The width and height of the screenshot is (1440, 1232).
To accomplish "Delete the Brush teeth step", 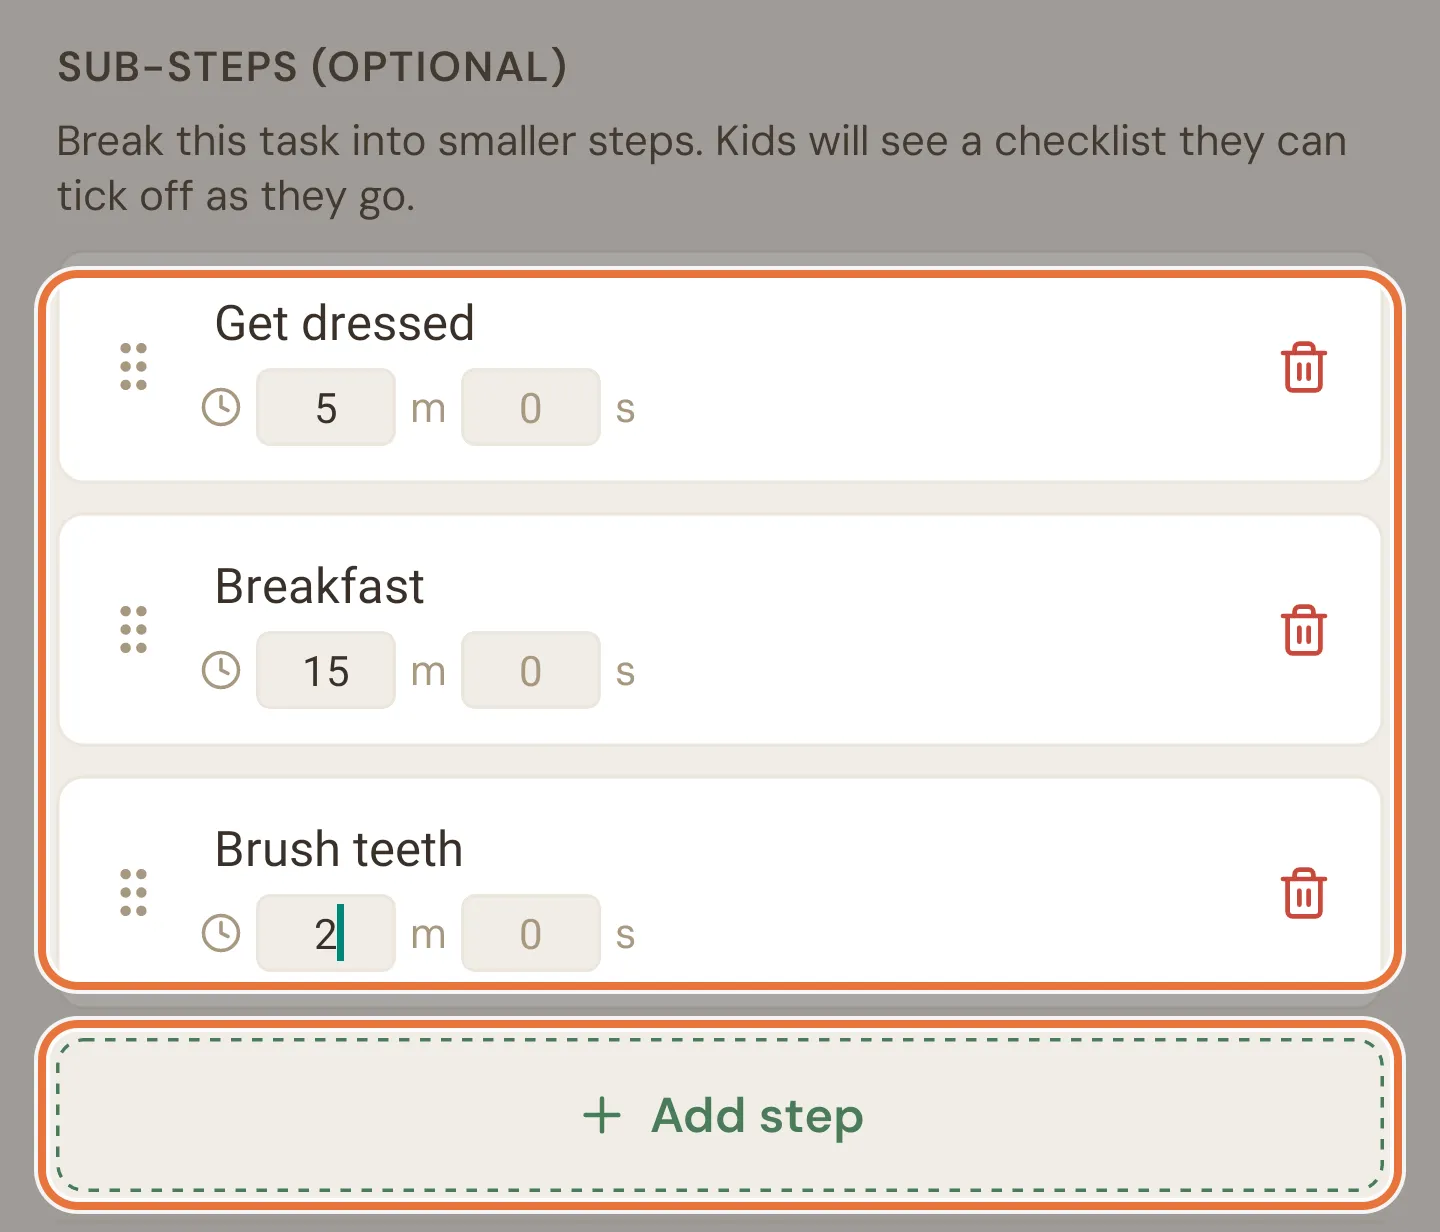I will tap(1303, 894).
